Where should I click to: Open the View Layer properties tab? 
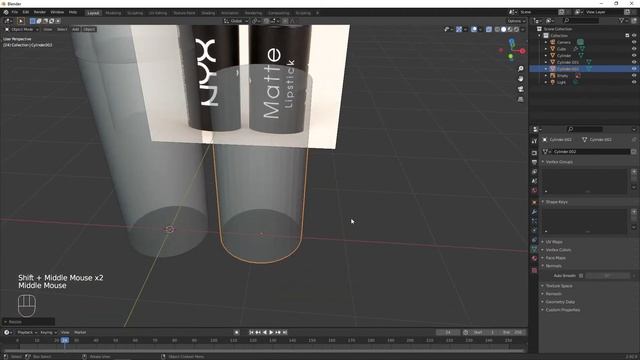534,172
